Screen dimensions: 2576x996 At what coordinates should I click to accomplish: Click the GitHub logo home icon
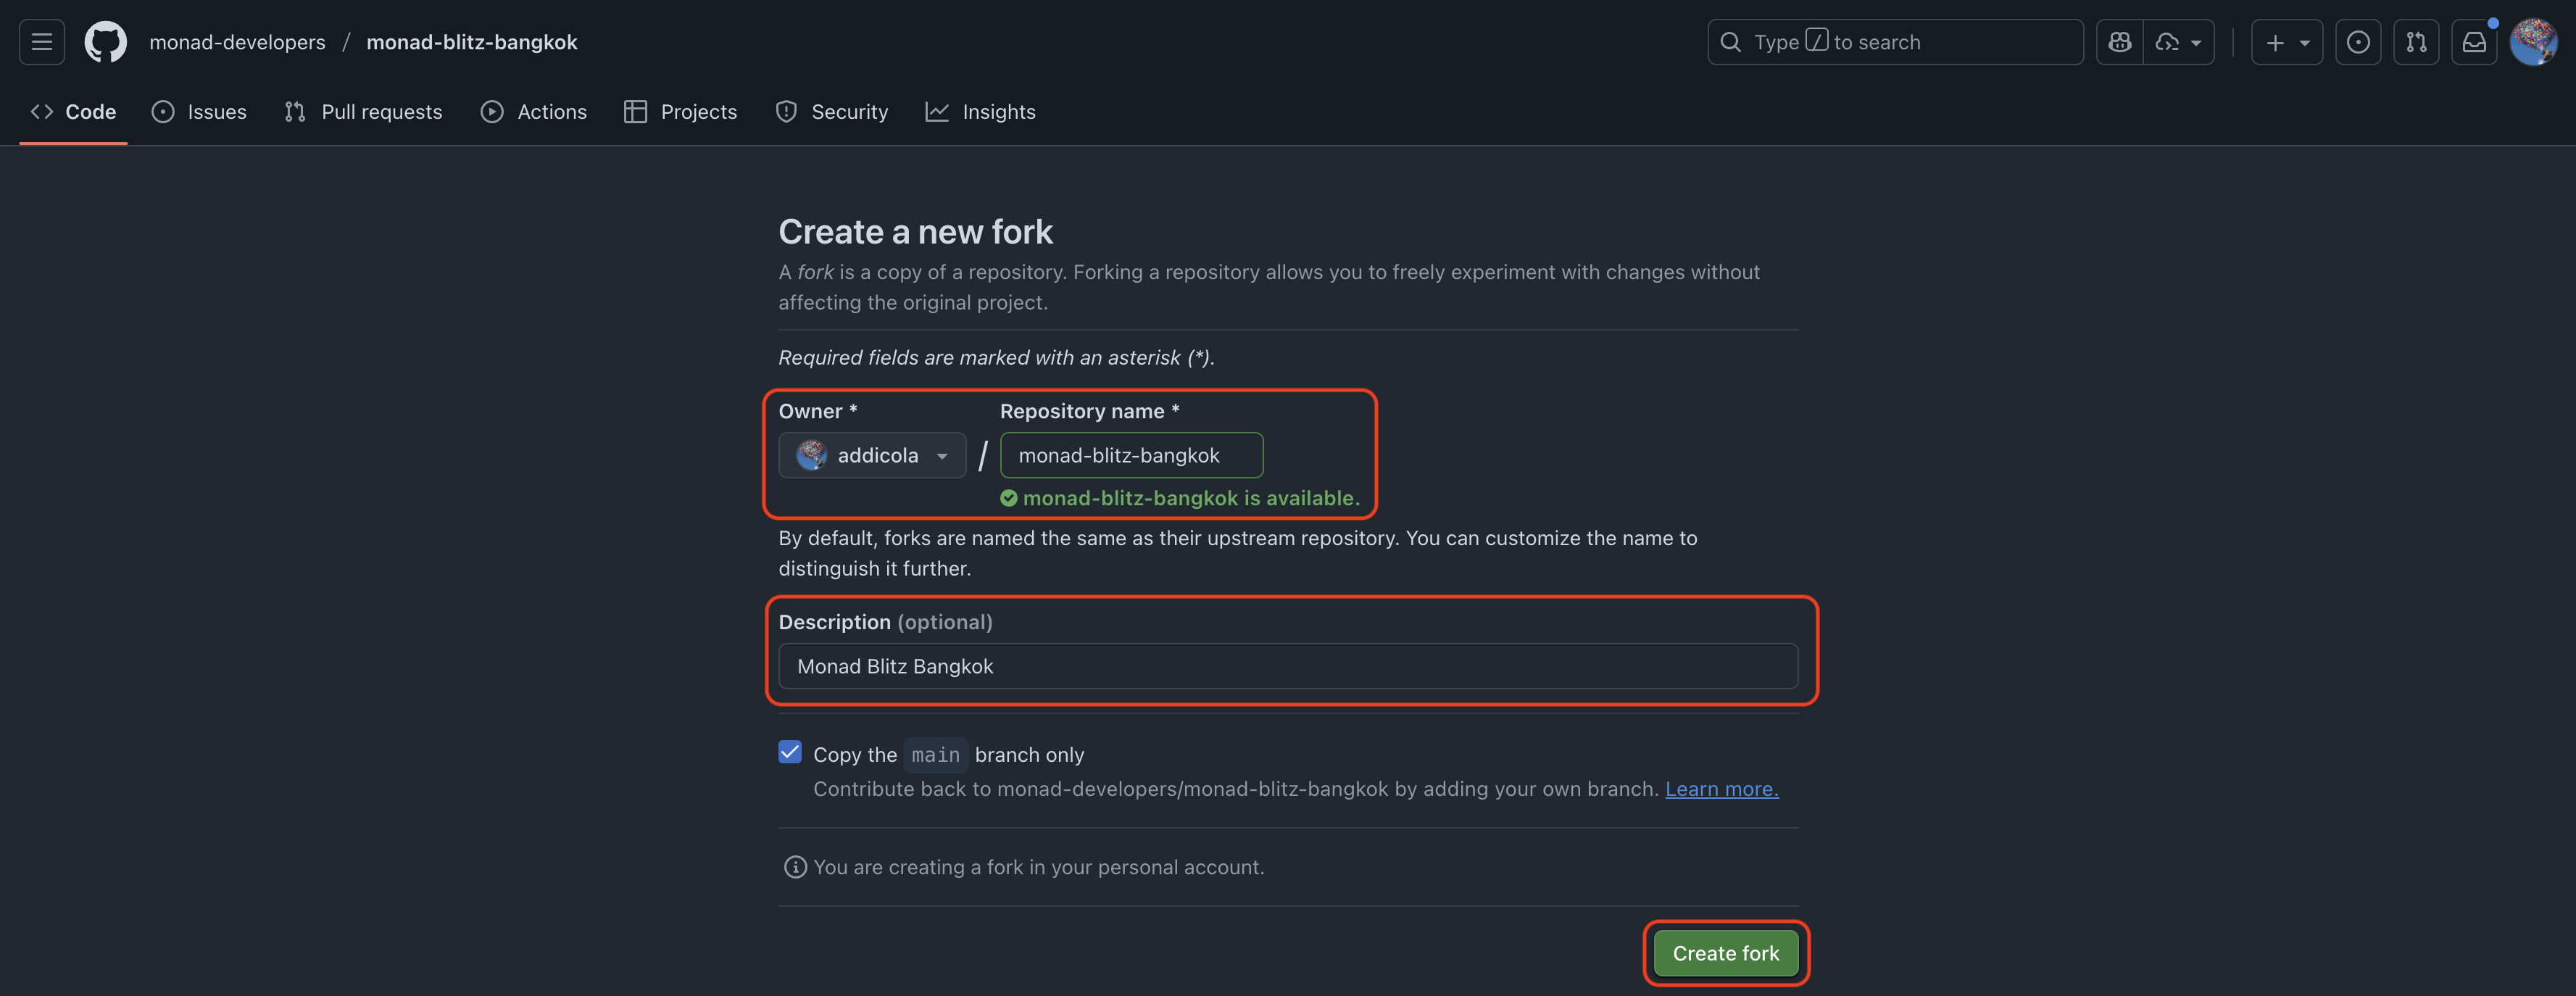click(105, 42)
